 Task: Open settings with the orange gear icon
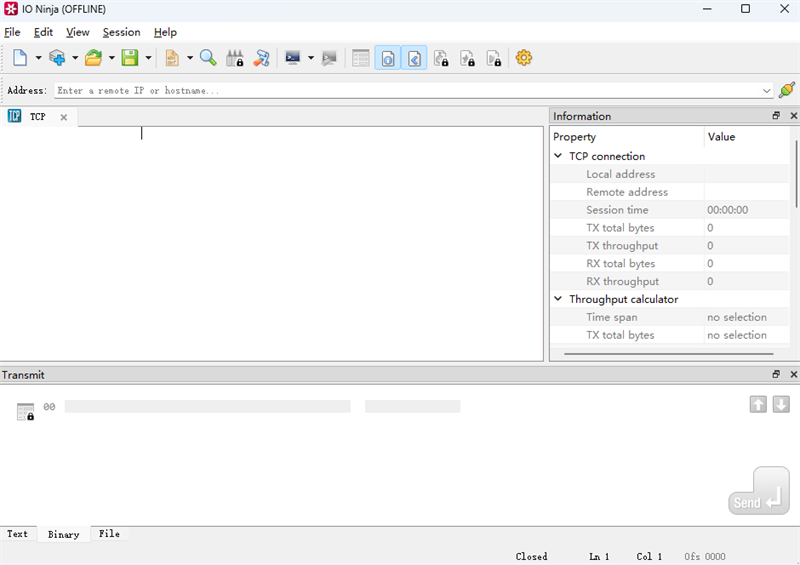pyautogui.click(x=524, y=58)
